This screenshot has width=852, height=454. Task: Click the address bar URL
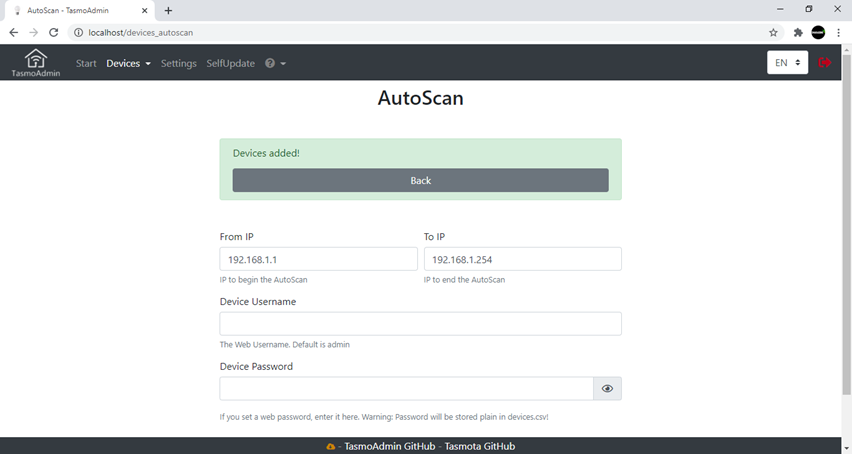[141, 33]
